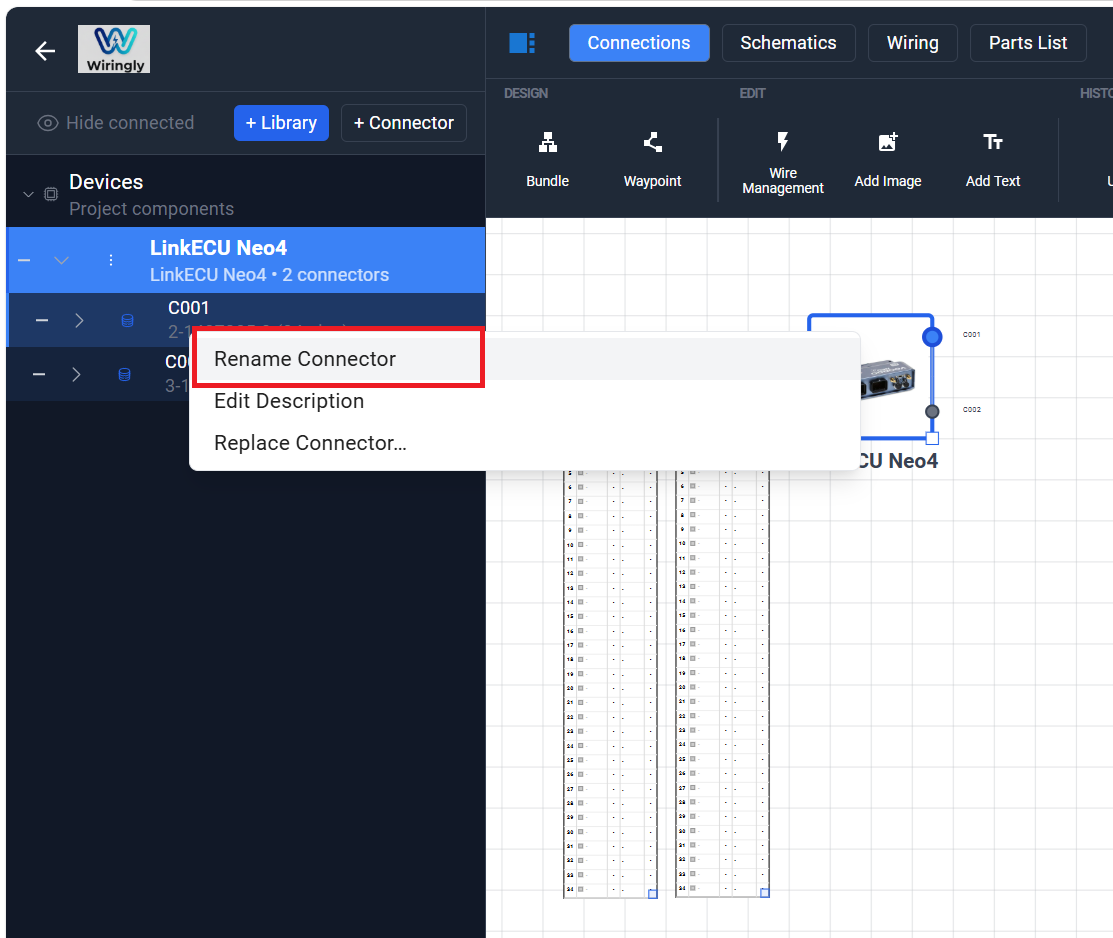Image resolution: width=1113 pixels, height=938 pixels.
Task: Collapse the LinkECU Neo4 device chevron
Action: (62, 261)
